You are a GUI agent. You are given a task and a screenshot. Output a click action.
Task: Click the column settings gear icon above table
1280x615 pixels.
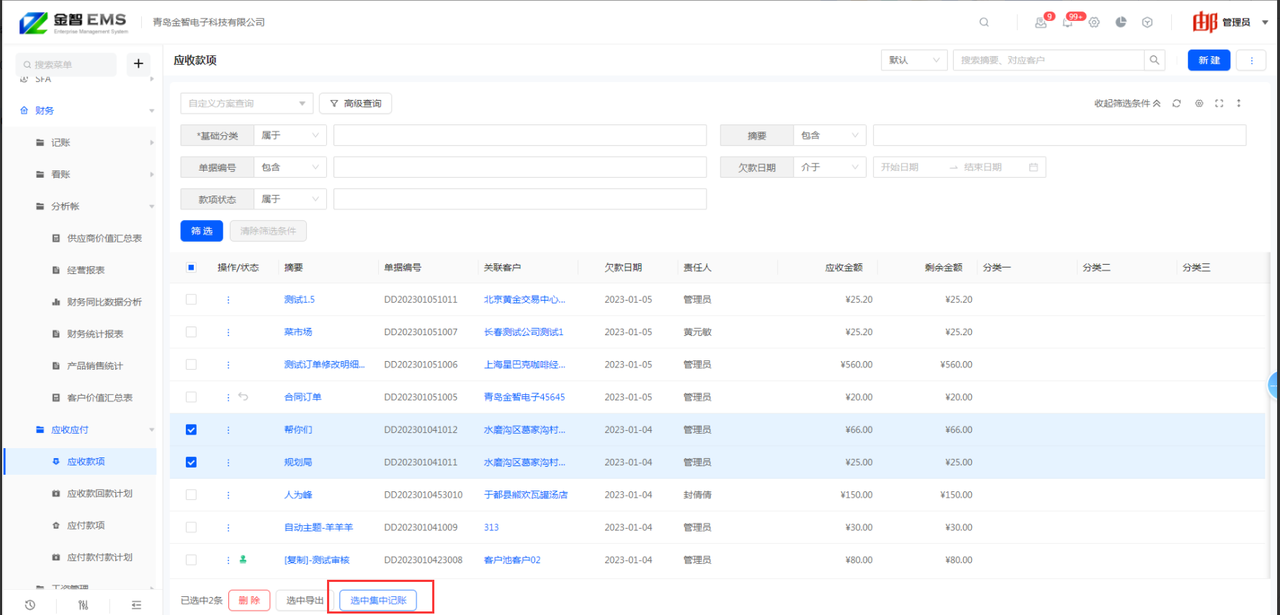1199,103
